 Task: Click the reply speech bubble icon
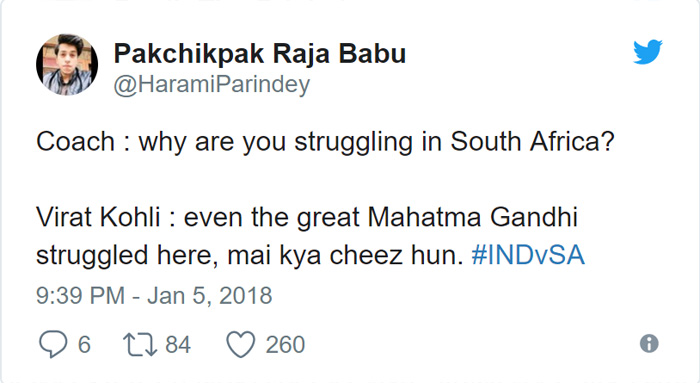point(53,344)
